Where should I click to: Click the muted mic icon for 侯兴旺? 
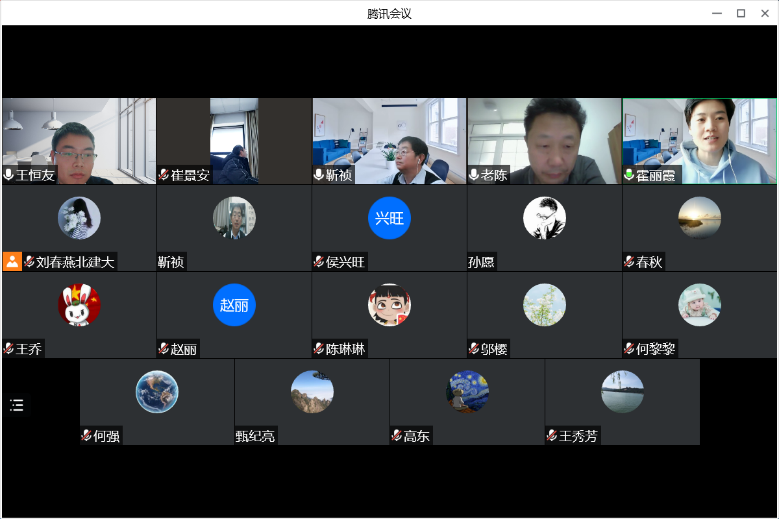coord(319,262)
